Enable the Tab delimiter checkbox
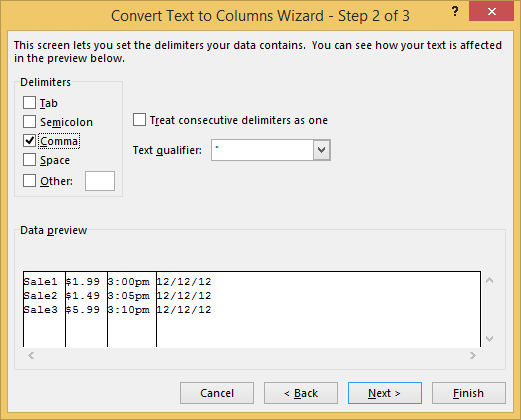 click(29, 103)
